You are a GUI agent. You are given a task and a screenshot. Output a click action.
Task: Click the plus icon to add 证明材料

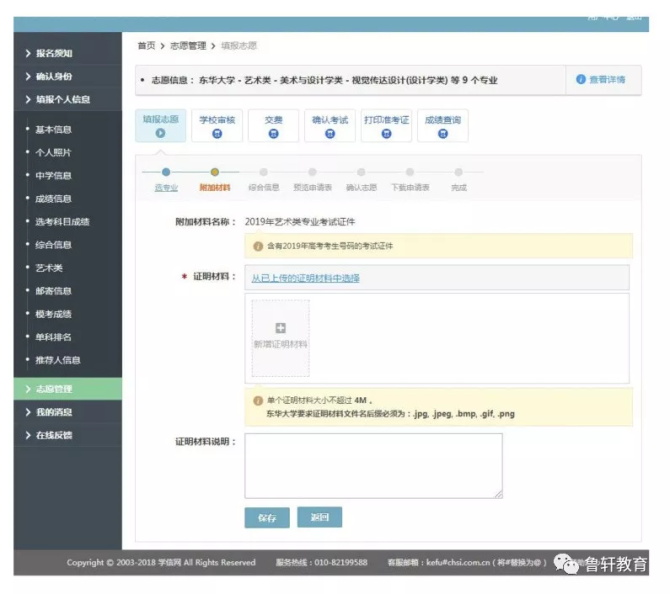click(x=280, y=328)
